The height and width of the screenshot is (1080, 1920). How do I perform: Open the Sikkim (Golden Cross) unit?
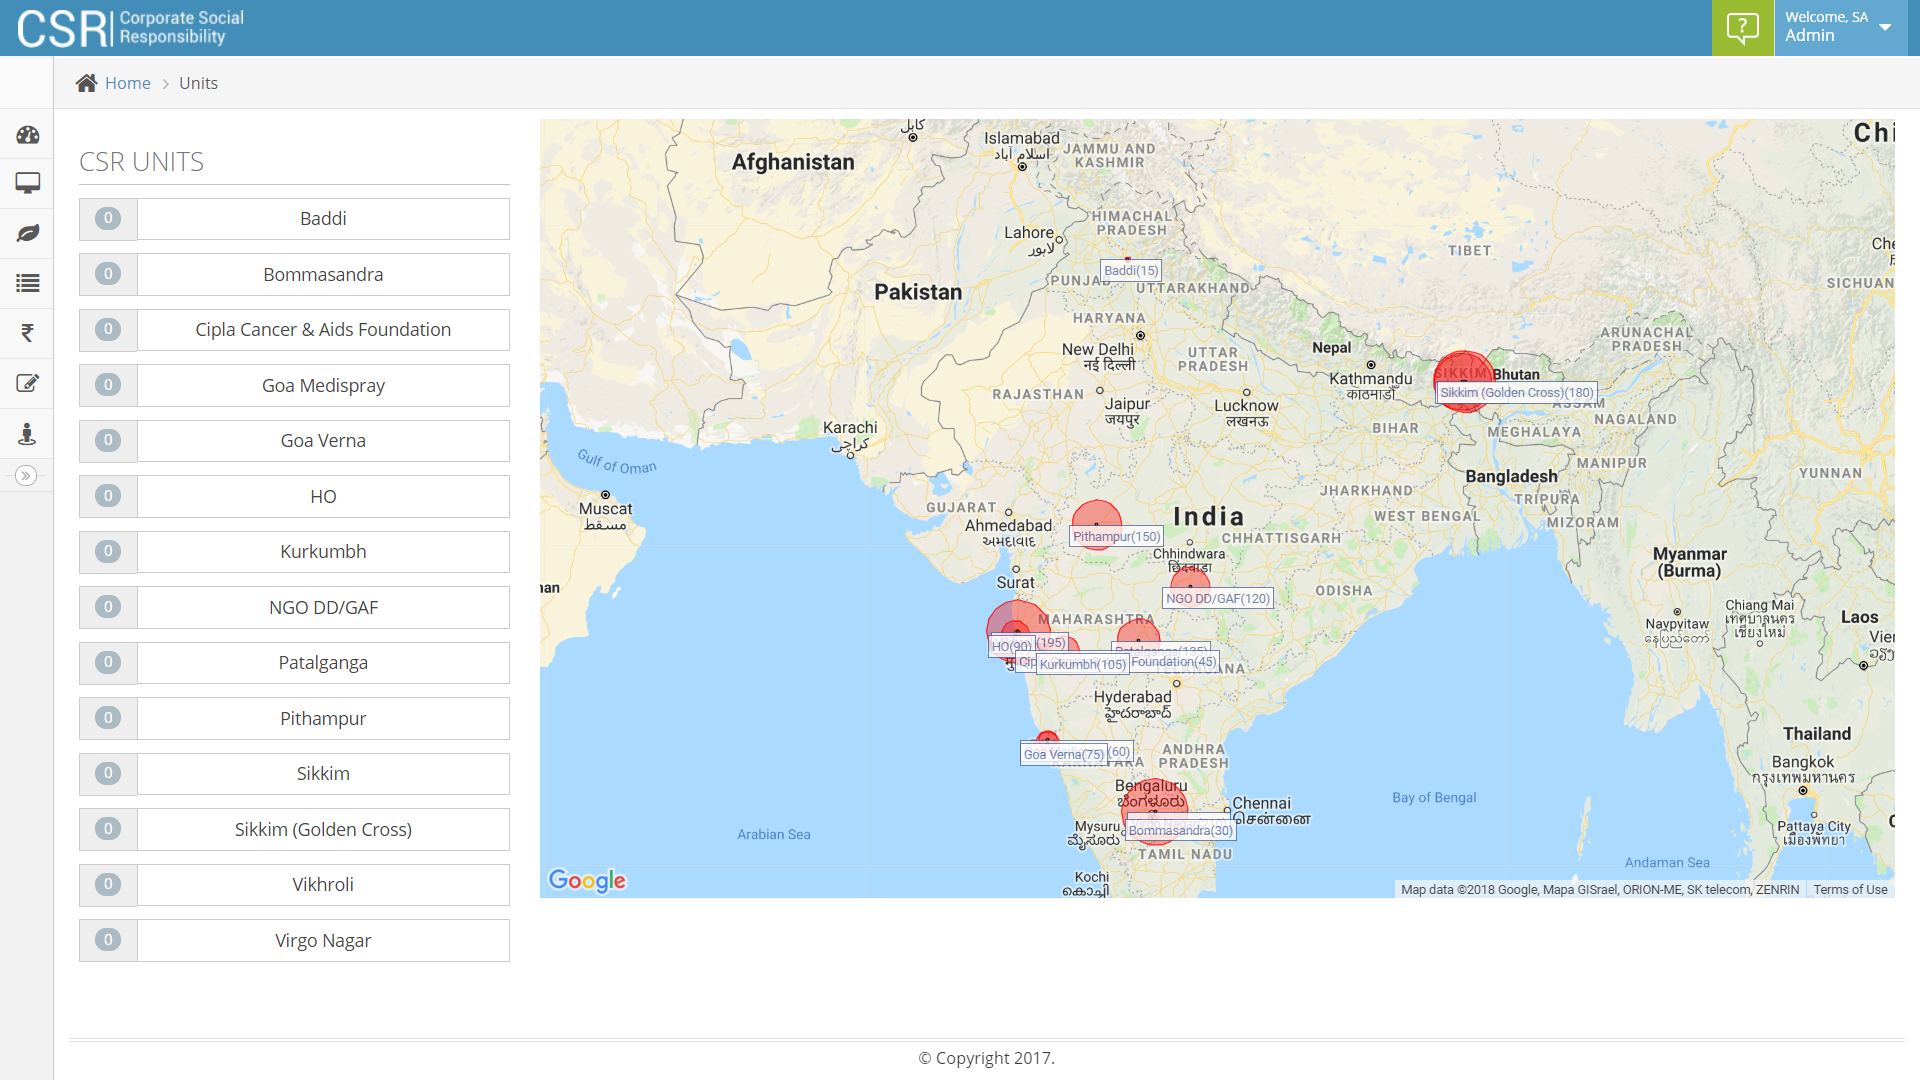tap(323, 829)
